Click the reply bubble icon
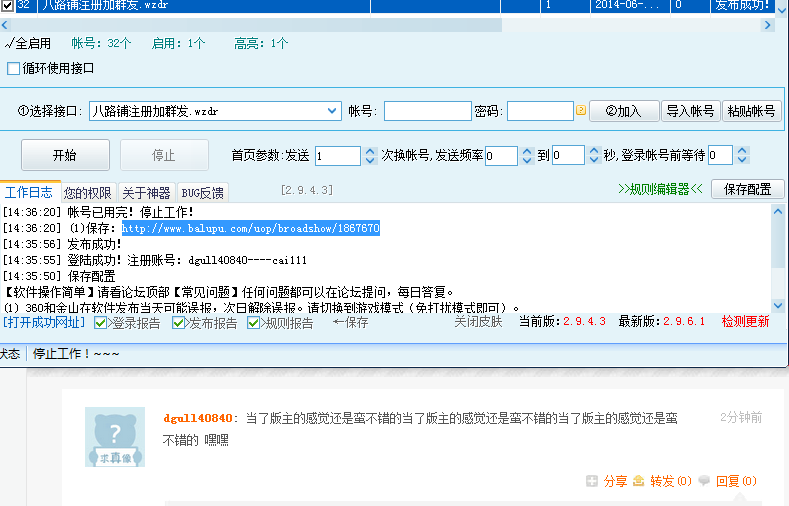Image resolution: width=789 pixels, height=506 pixels. (x=704, y=481)
